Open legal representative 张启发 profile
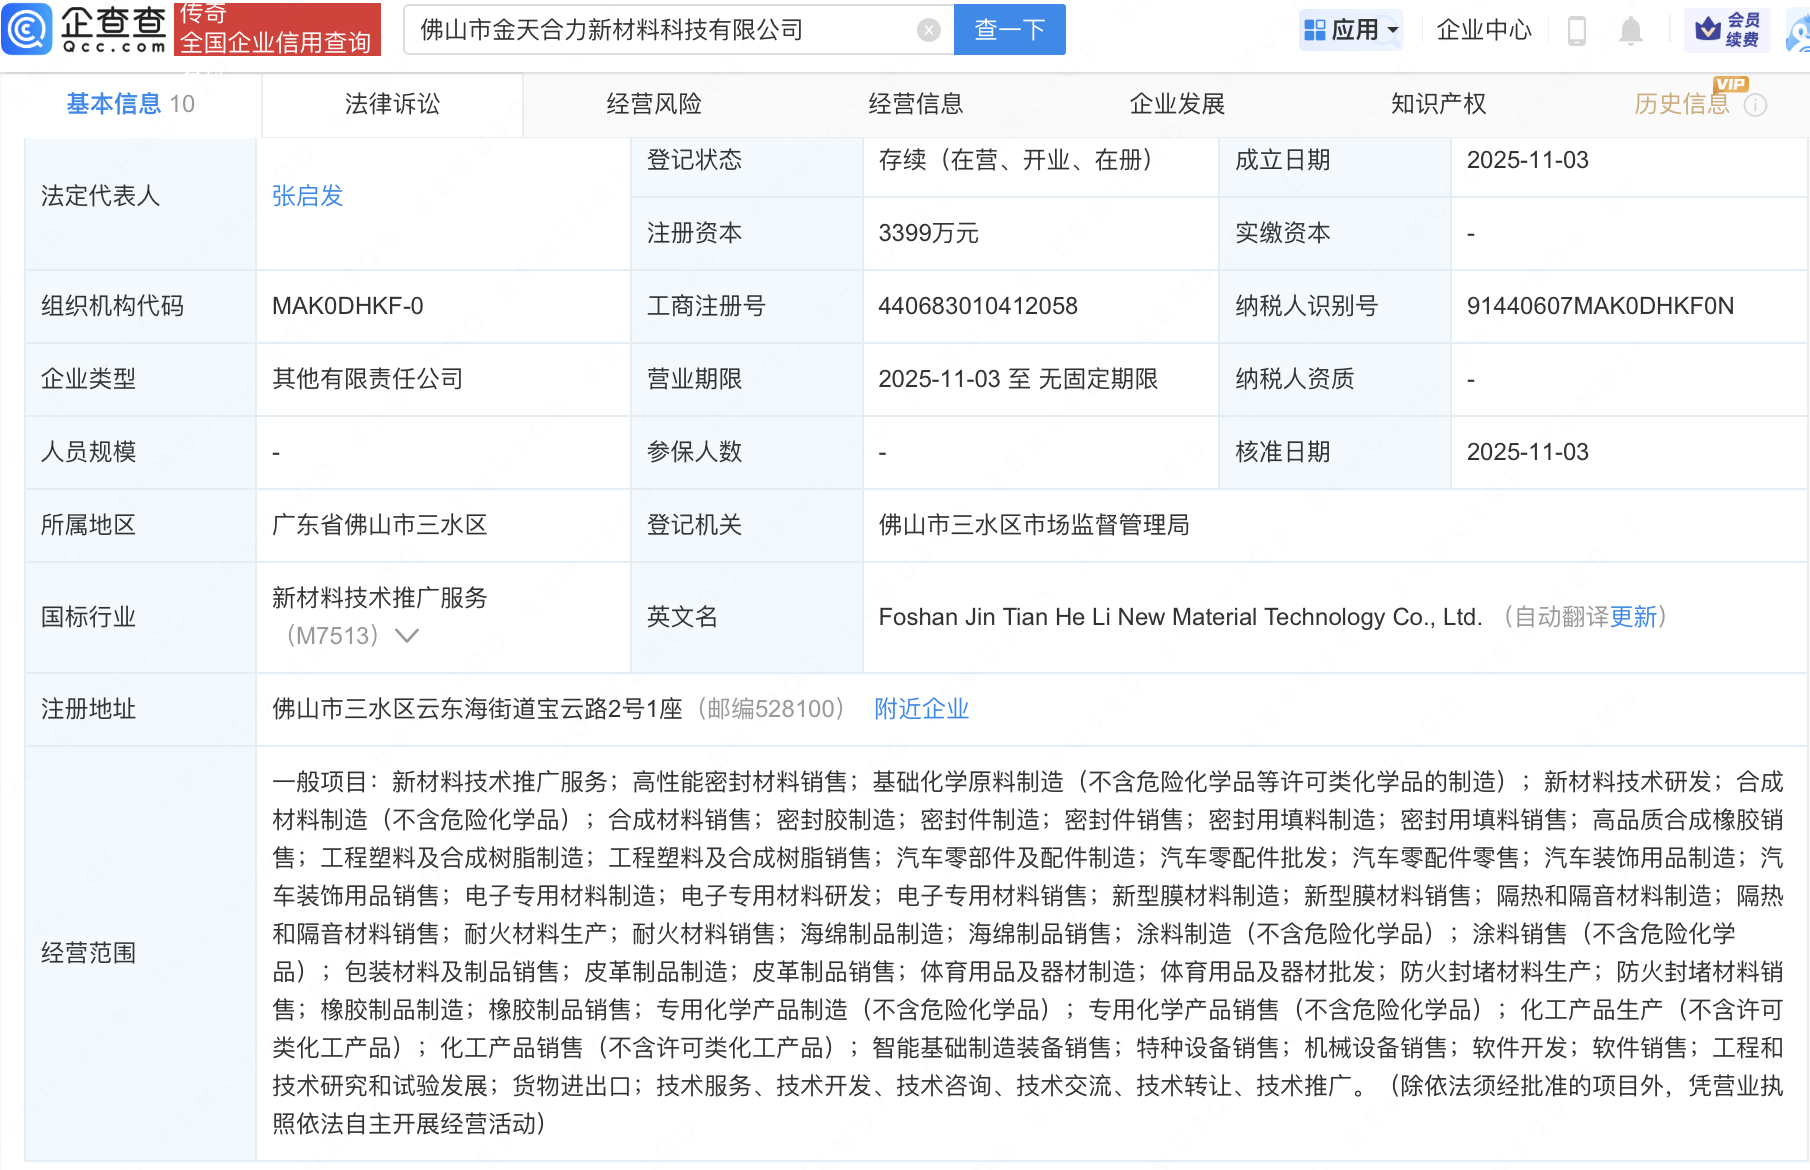 306,196
